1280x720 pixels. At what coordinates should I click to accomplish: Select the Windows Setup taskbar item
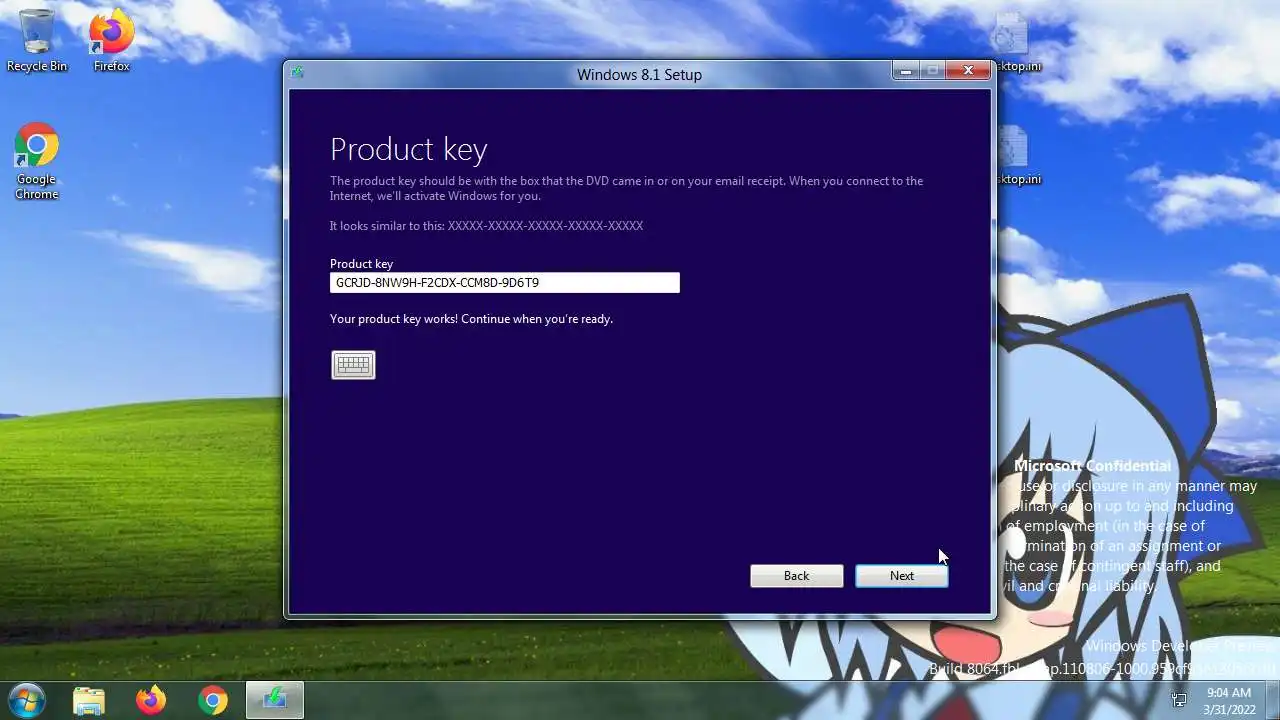[274, 700]
